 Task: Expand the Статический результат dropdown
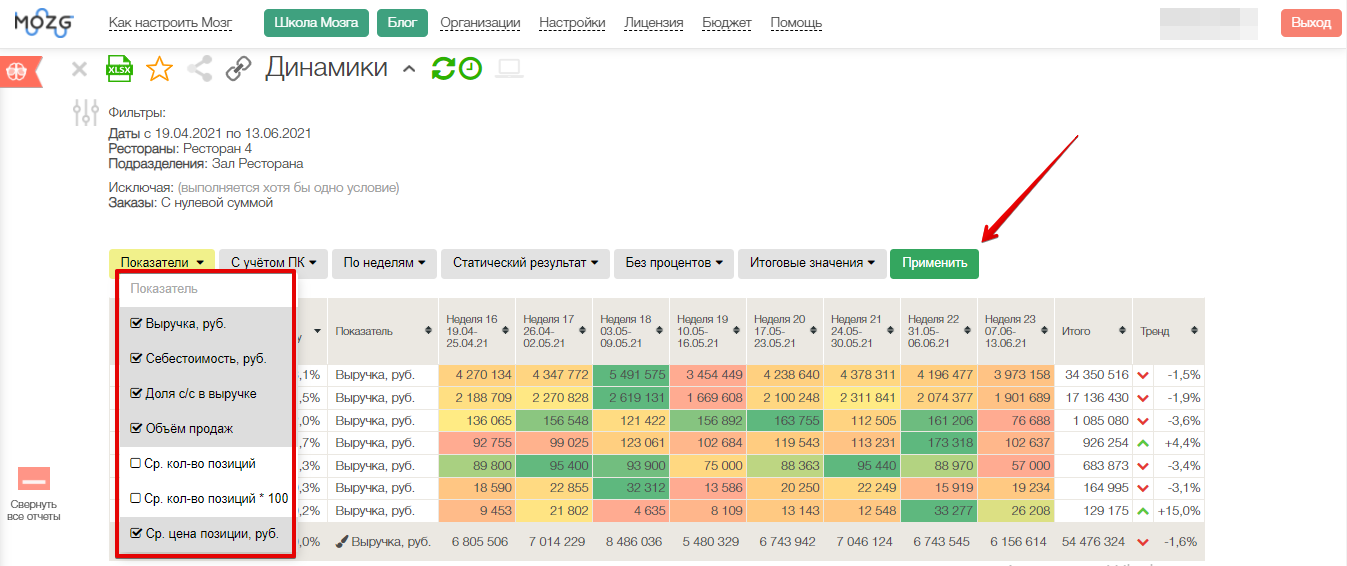pyautogui.click(x=525, y=263)
